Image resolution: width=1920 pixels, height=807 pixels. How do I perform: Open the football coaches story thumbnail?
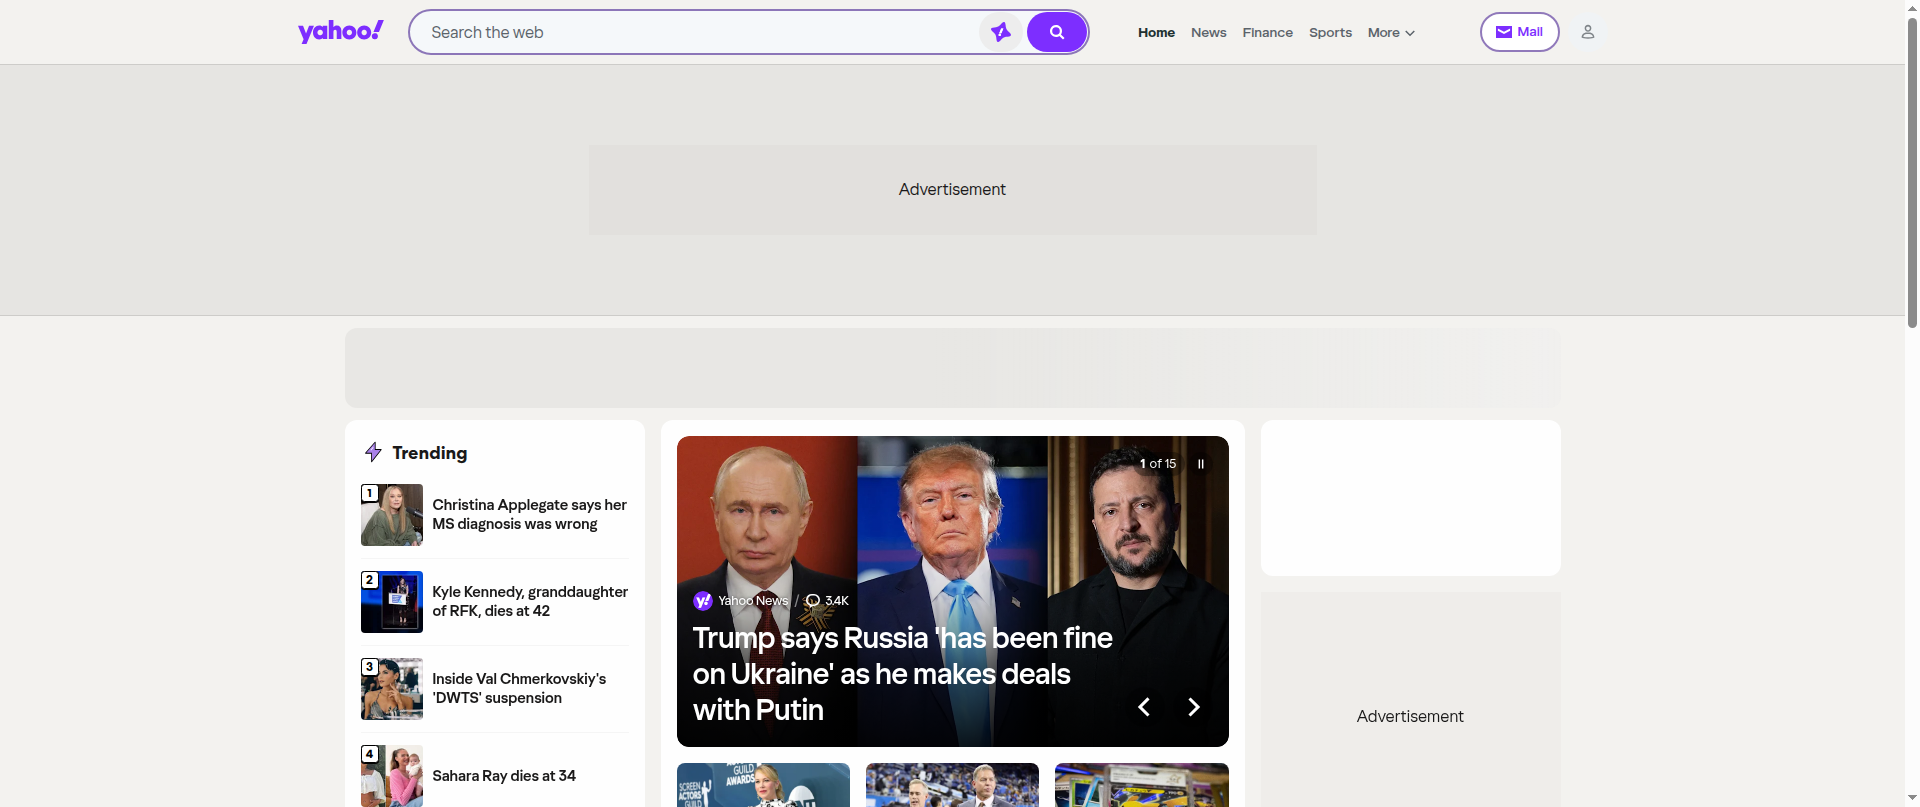952,785
